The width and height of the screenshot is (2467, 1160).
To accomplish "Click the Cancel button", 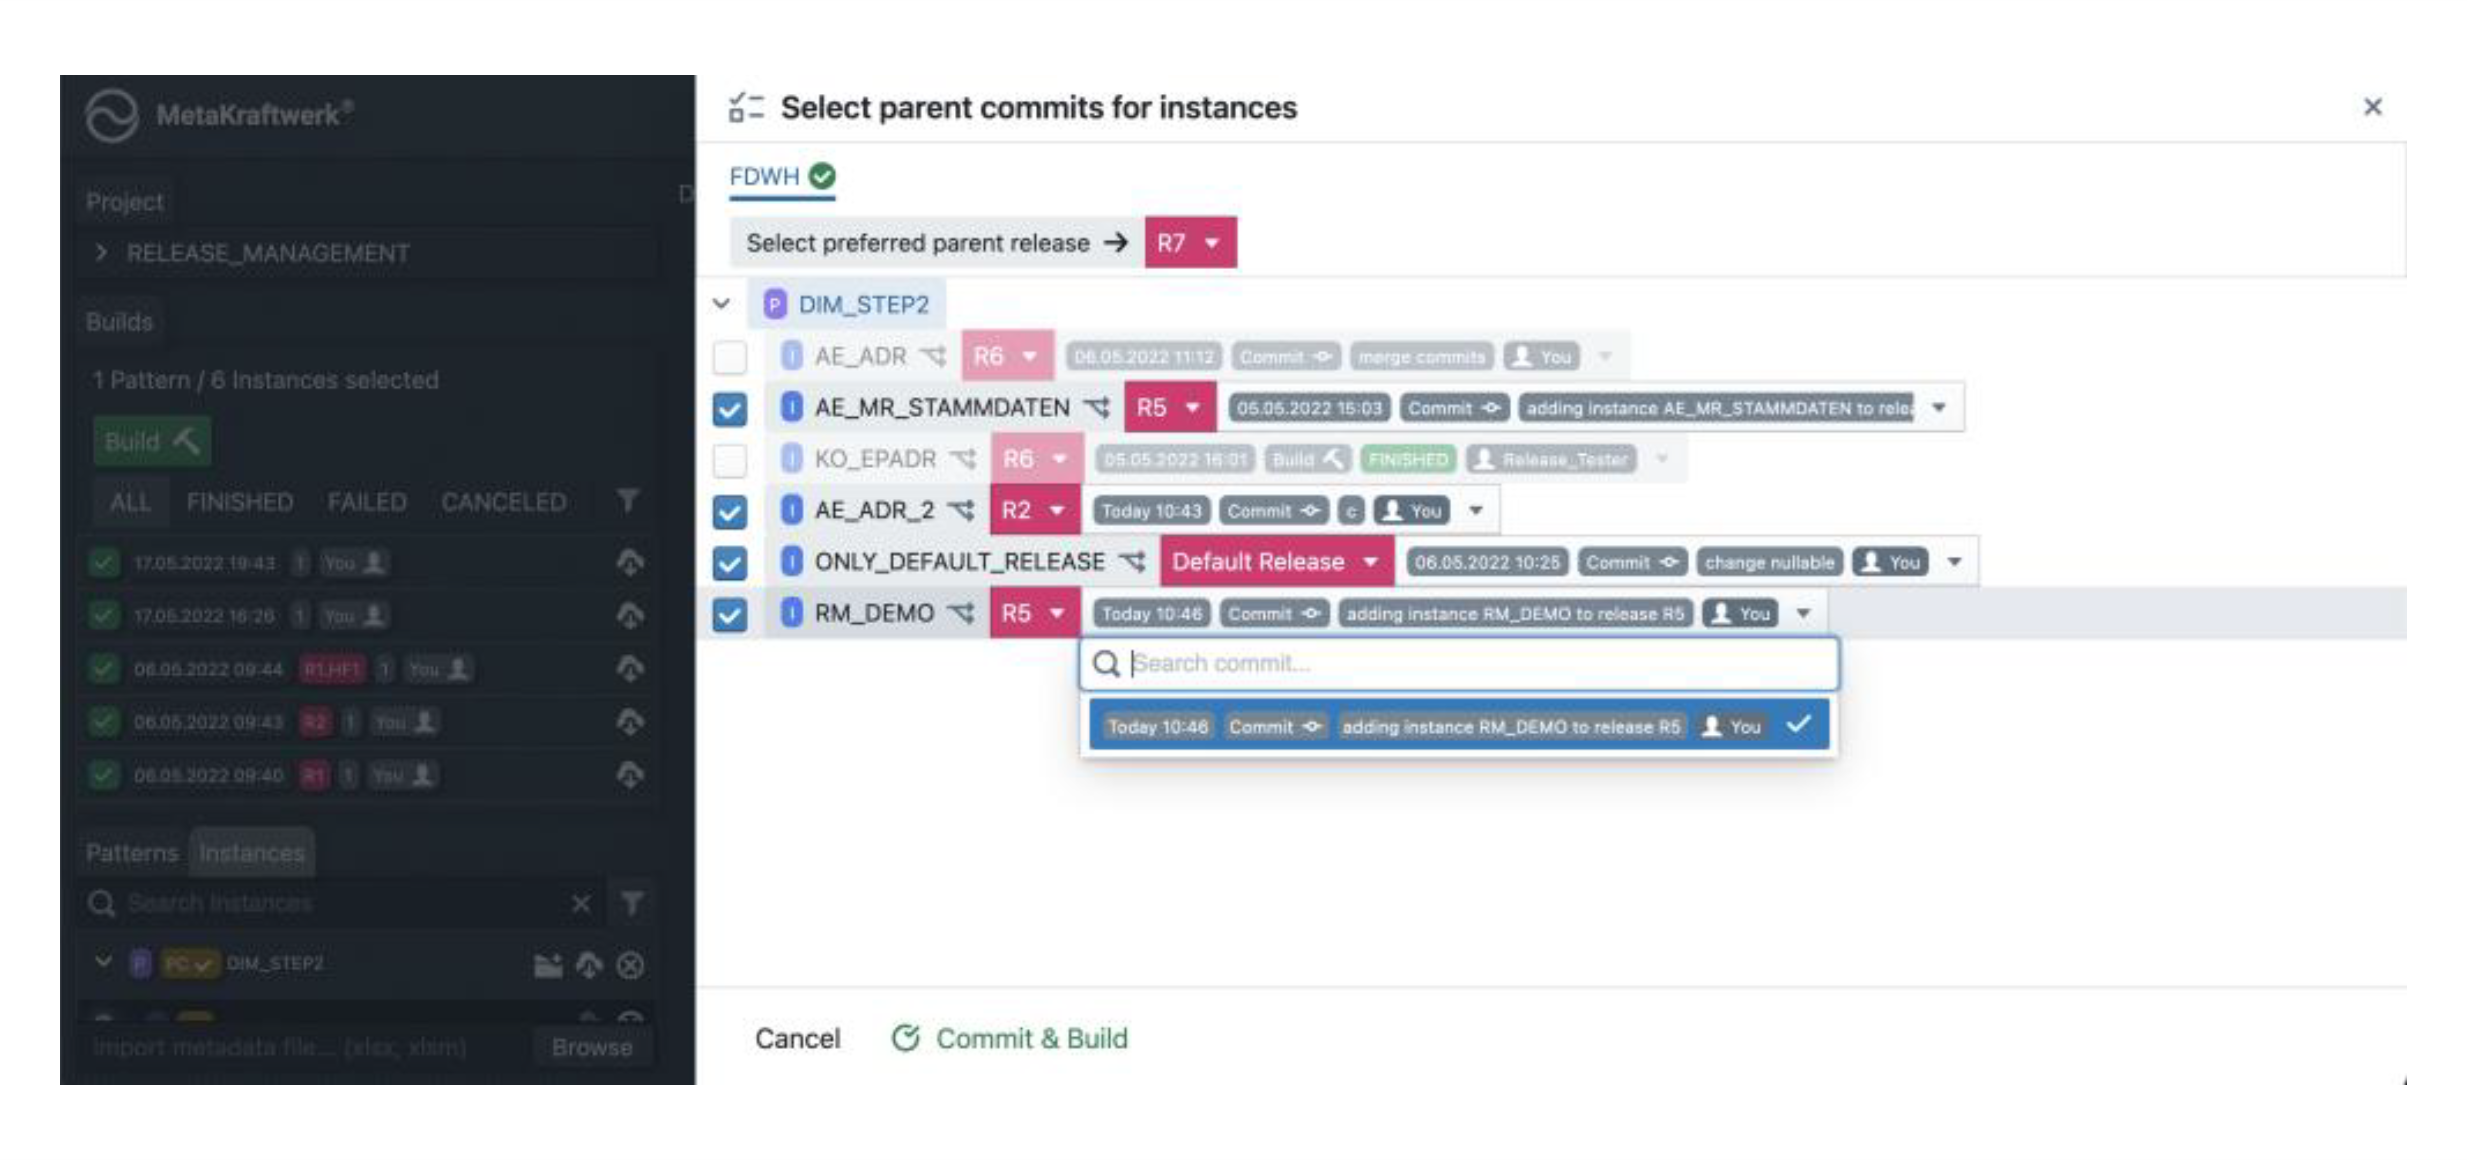I will tap(797, 1039).
